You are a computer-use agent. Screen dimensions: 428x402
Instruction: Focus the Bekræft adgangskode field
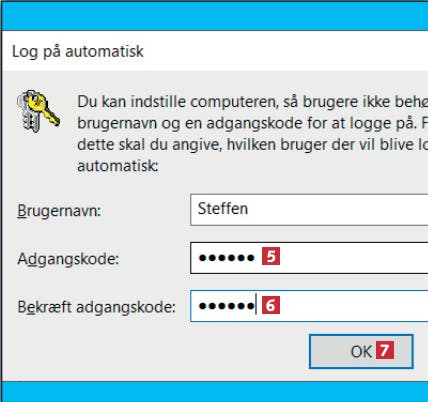(309, 306)
